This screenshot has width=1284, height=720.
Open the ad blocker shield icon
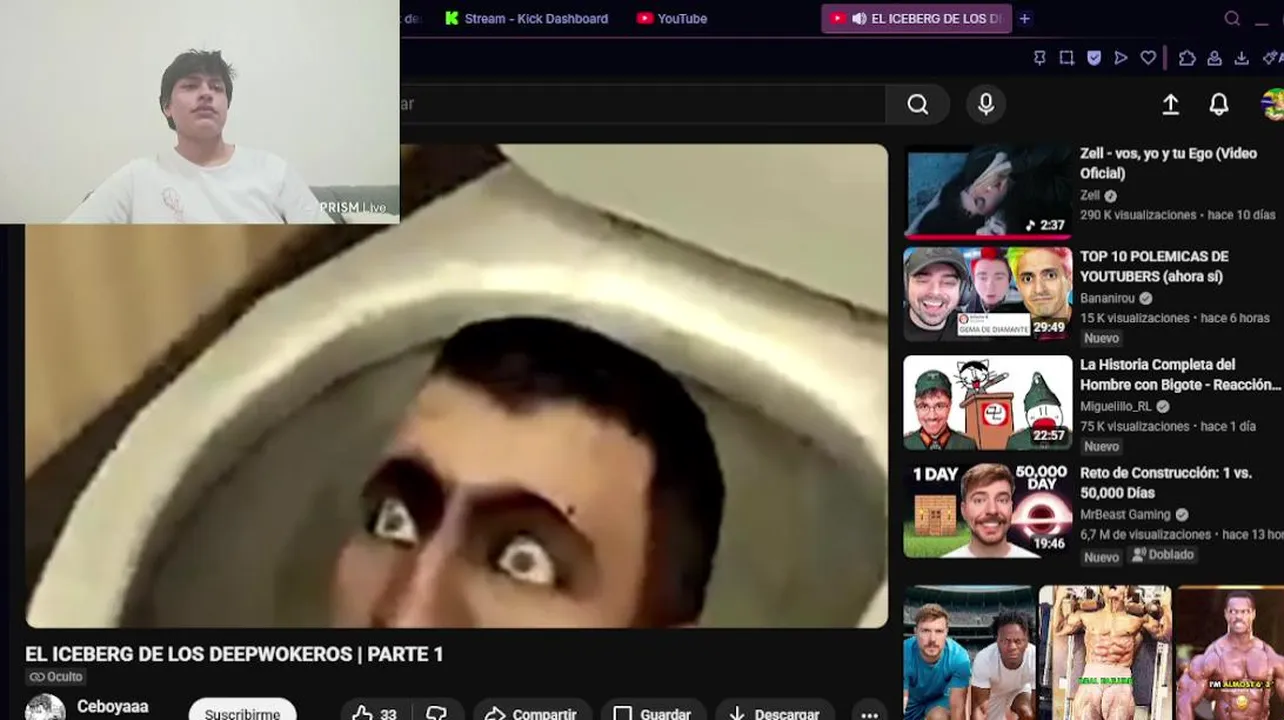point(1094,58)
